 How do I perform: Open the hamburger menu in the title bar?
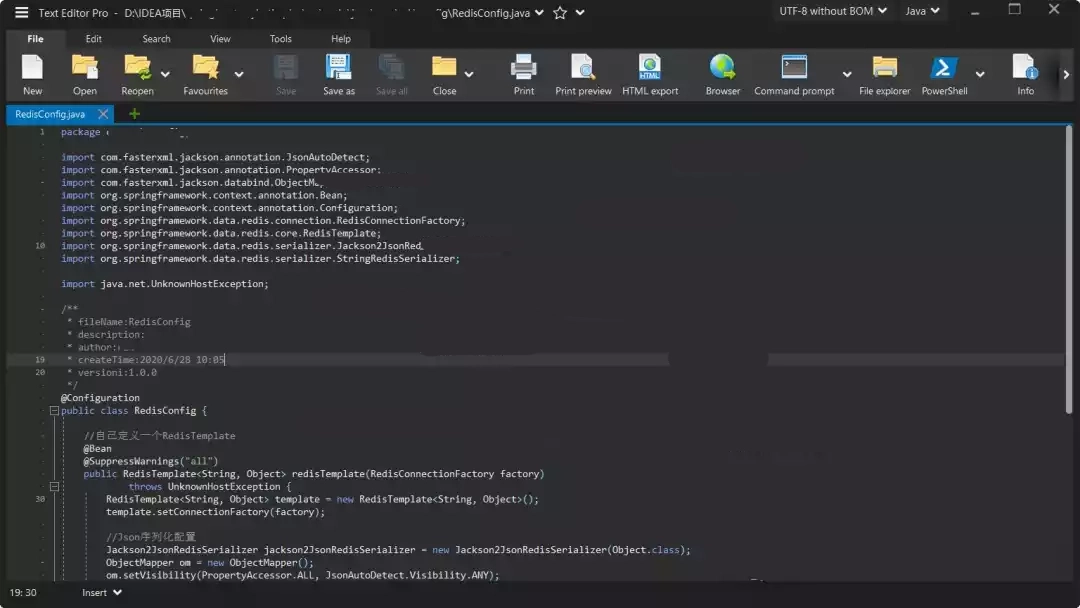click(x=19, y=13)
